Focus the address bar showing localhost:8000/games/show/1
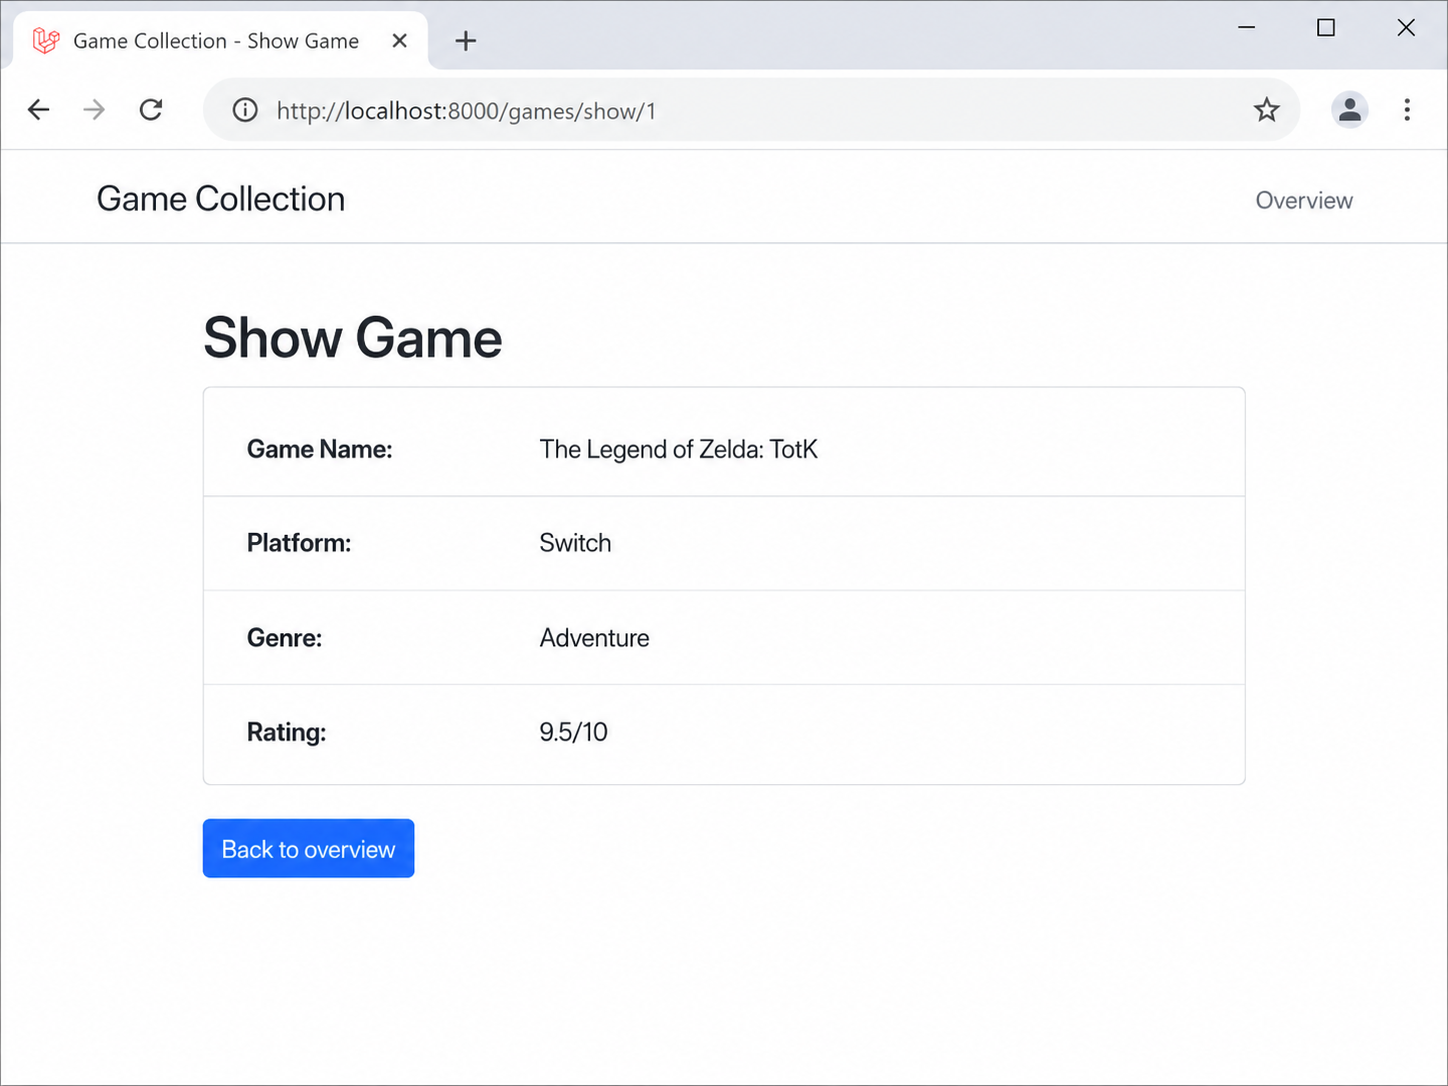The image size is (1448, 1086). coord(751,110)
